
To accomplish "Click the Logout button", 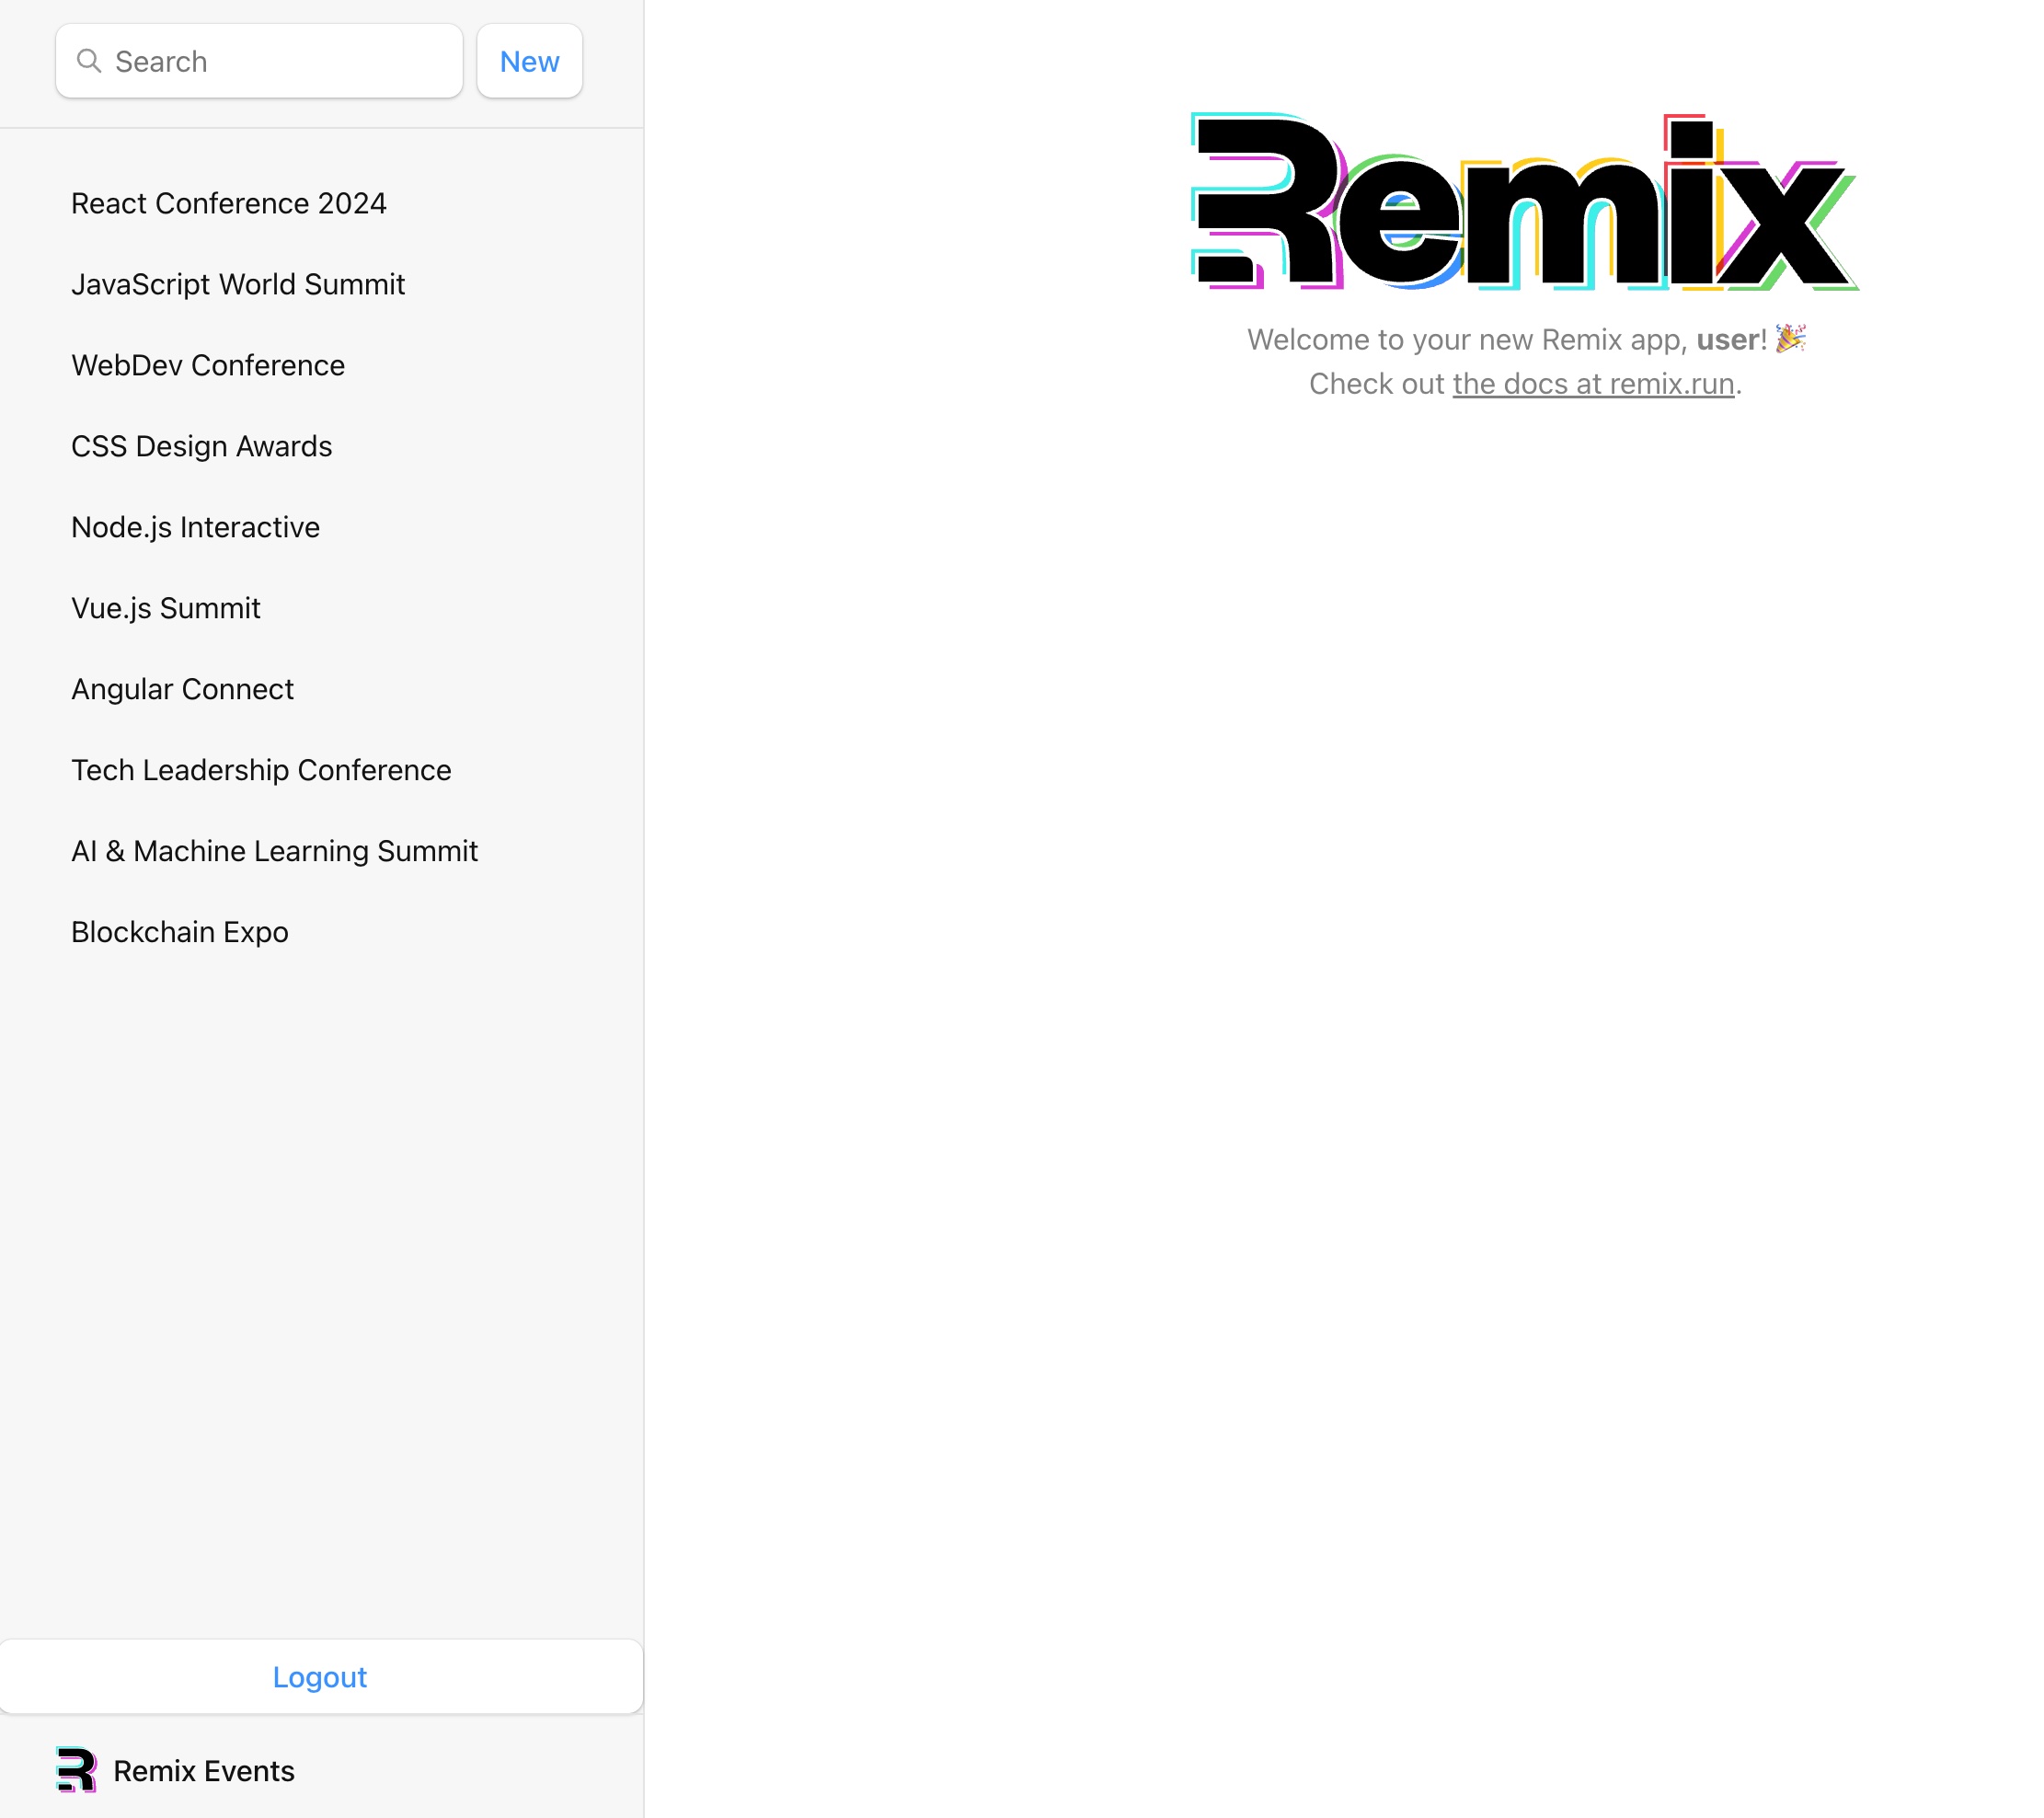I will pos(320,1676).
